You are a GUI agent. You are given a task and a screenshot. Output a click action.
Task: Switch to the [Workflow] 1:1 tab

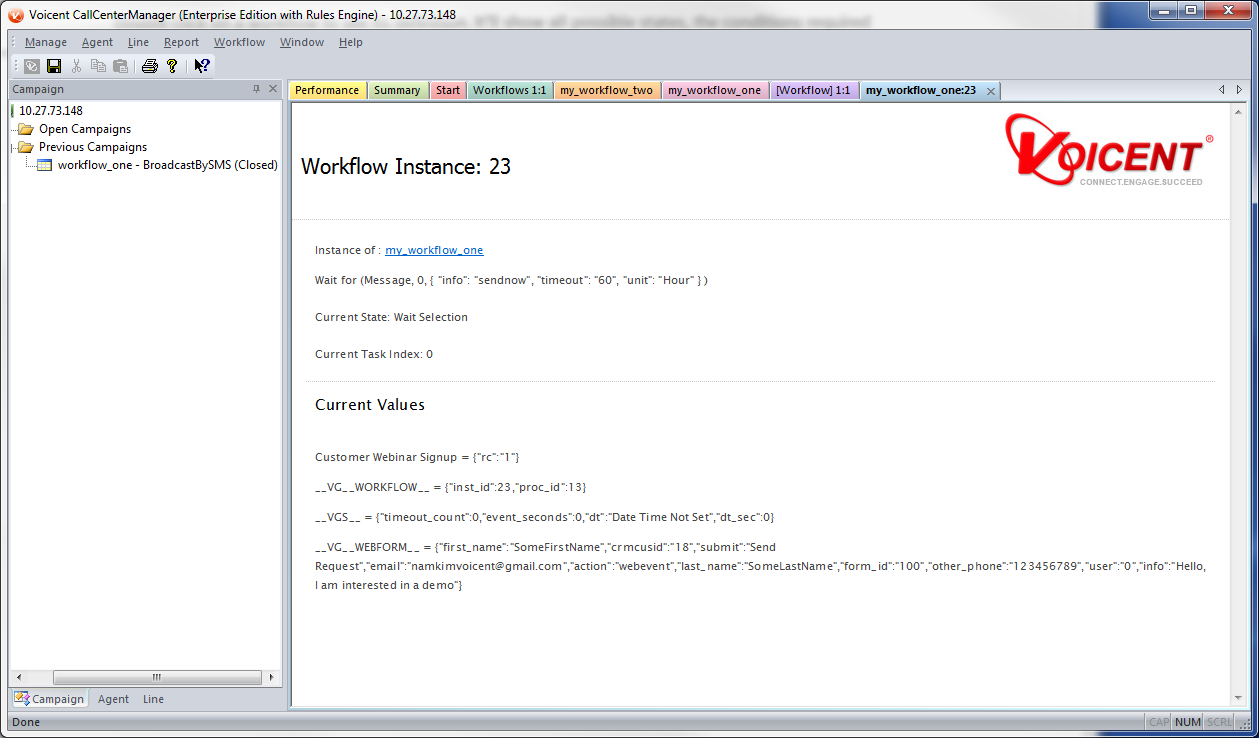pos(813,90)
